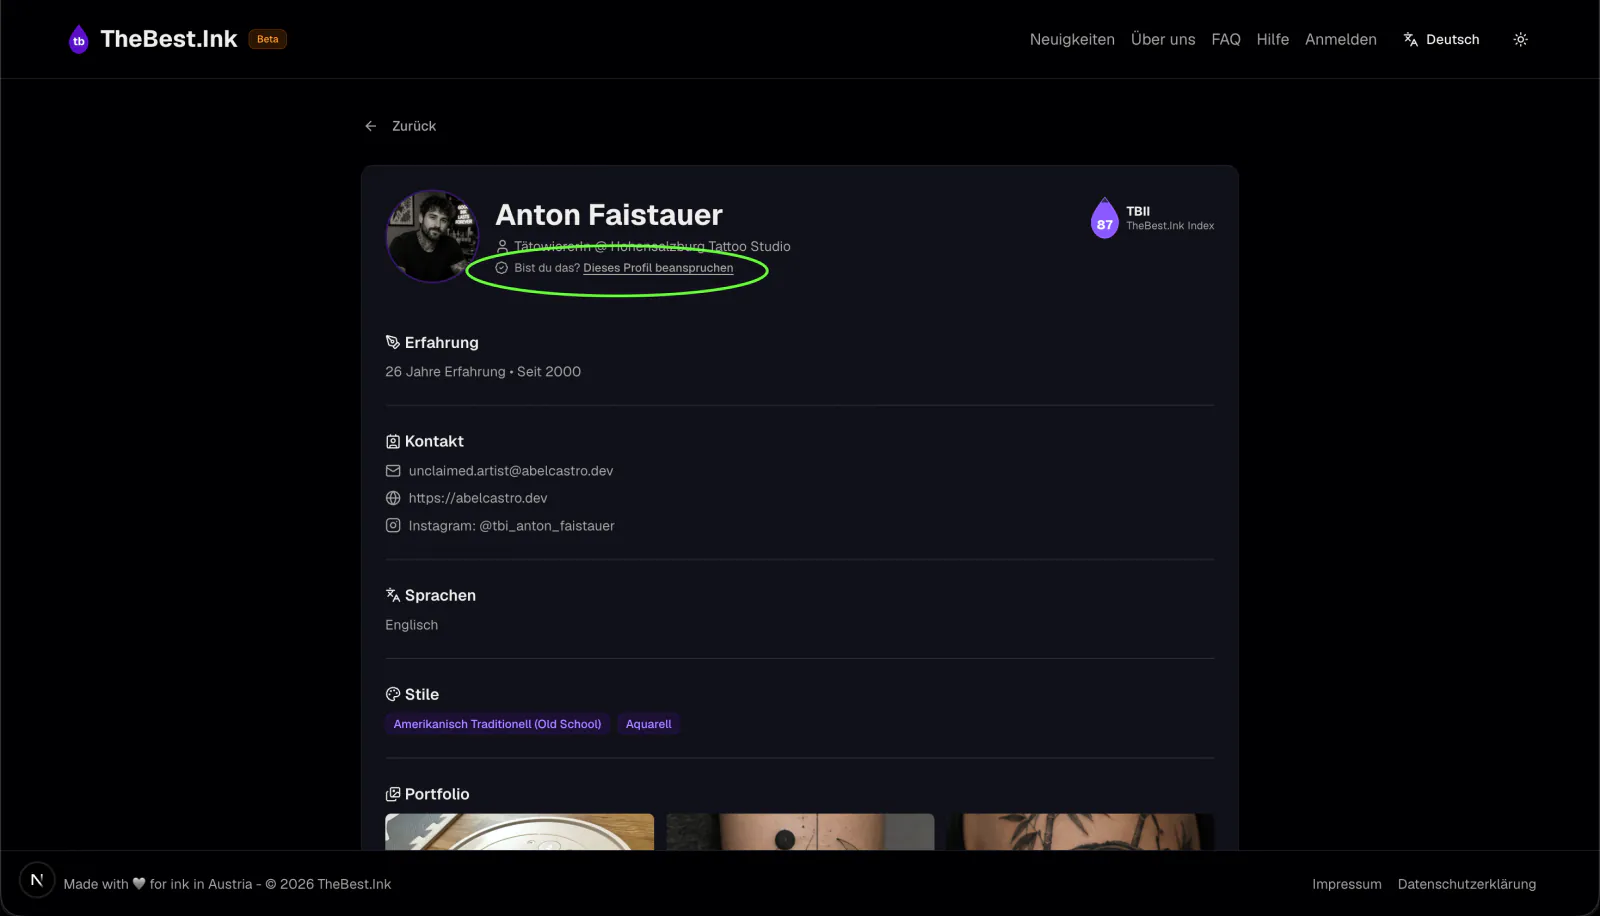The height and width of the screenshot is (916, 1600).
Task: Click the envelope icon beside the email address
Action: point(393,471)
